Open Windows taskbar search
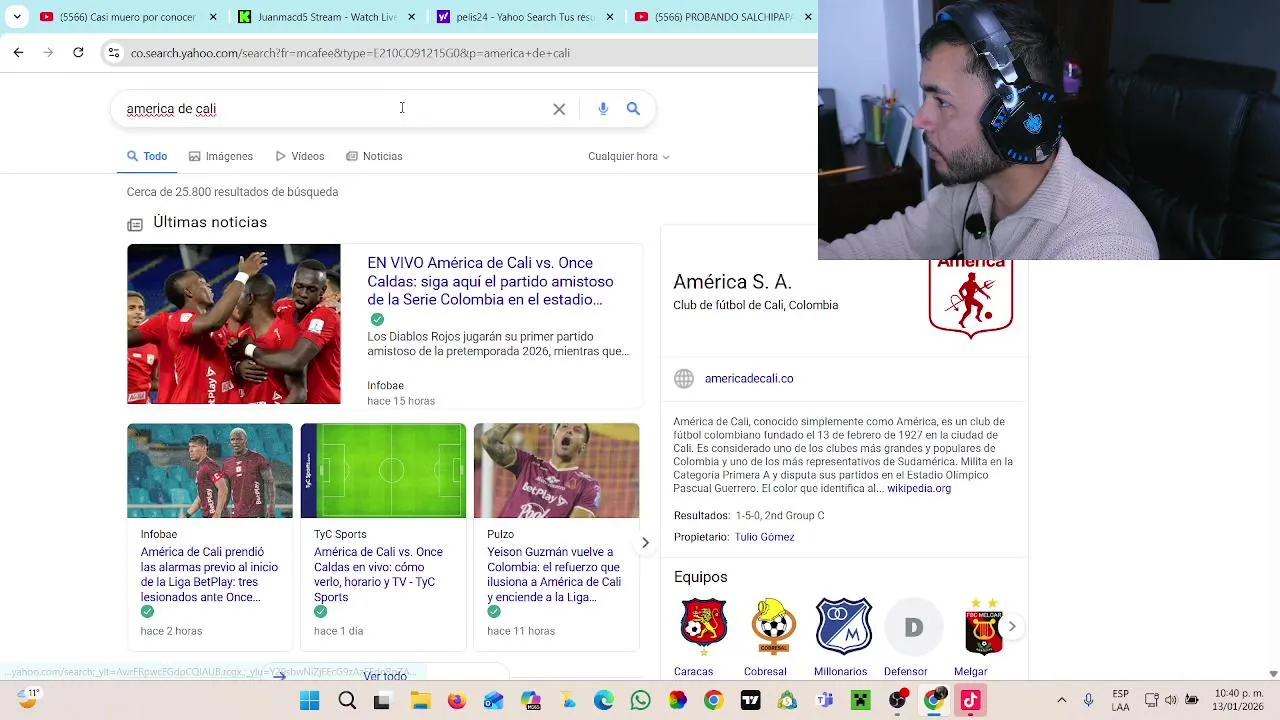 (347, 701)
